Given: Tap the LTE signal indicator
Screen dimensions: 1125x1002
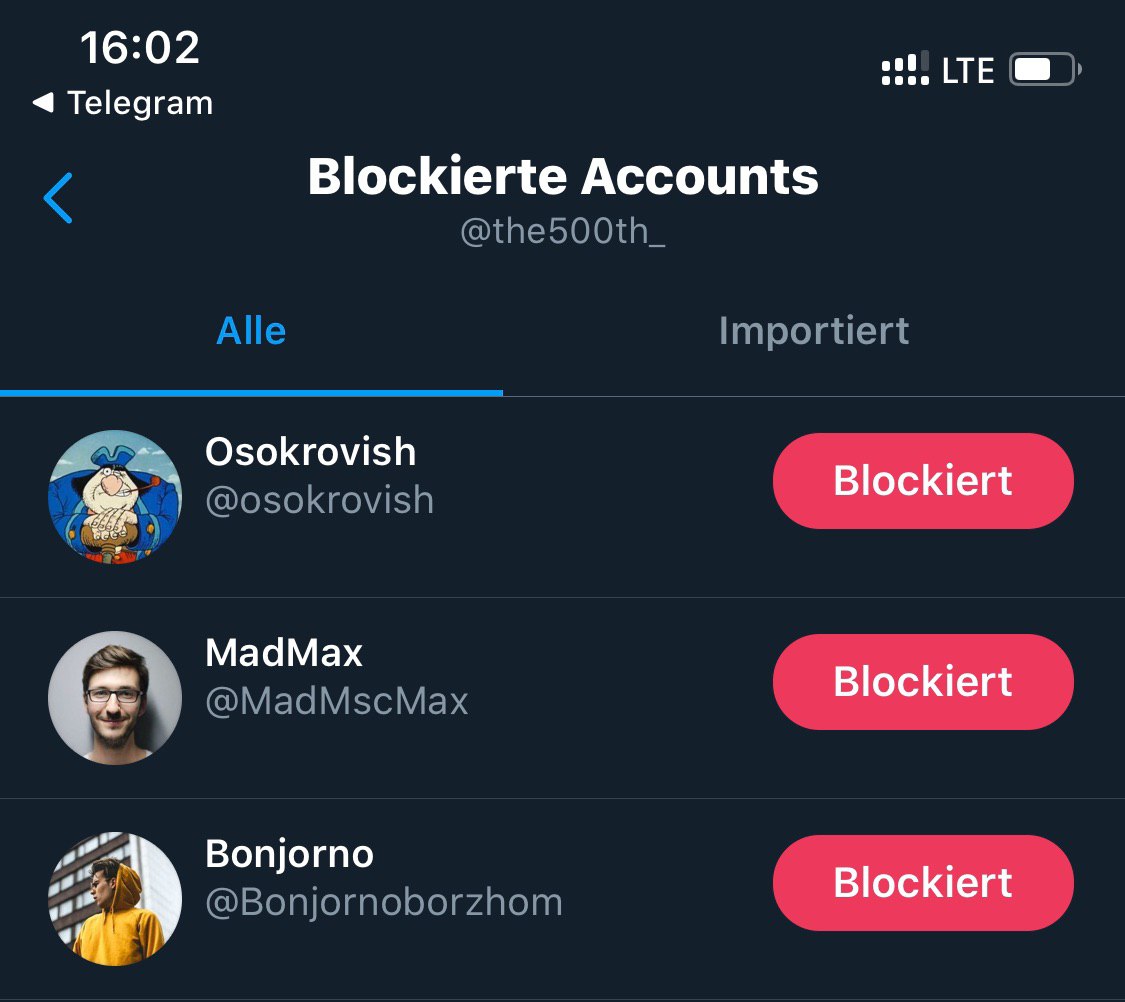Looking at the screenshot, I should [968, 71].
